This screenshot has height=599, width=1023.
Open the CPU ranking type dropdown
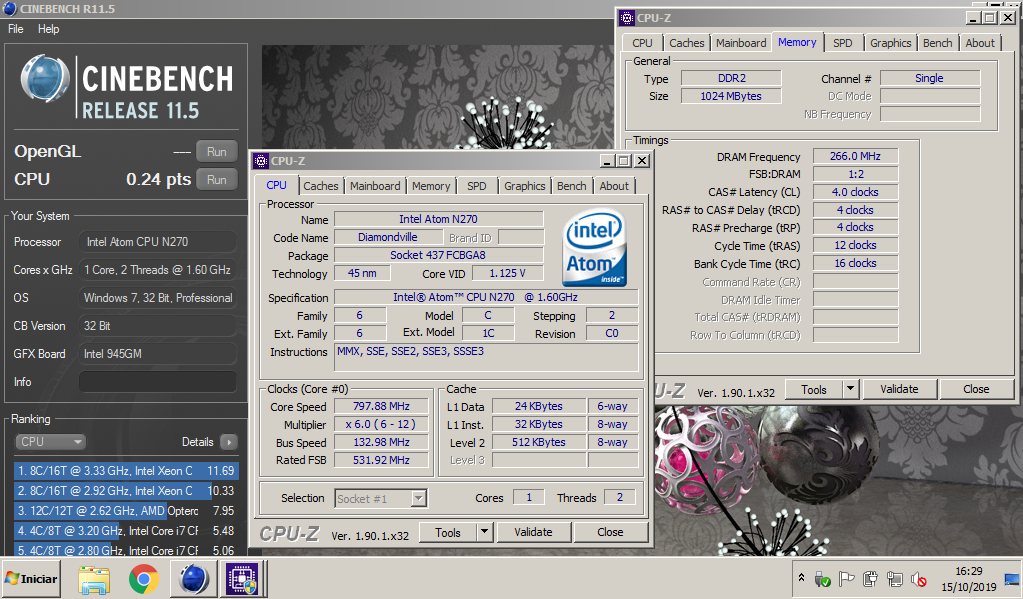point(50,442)
